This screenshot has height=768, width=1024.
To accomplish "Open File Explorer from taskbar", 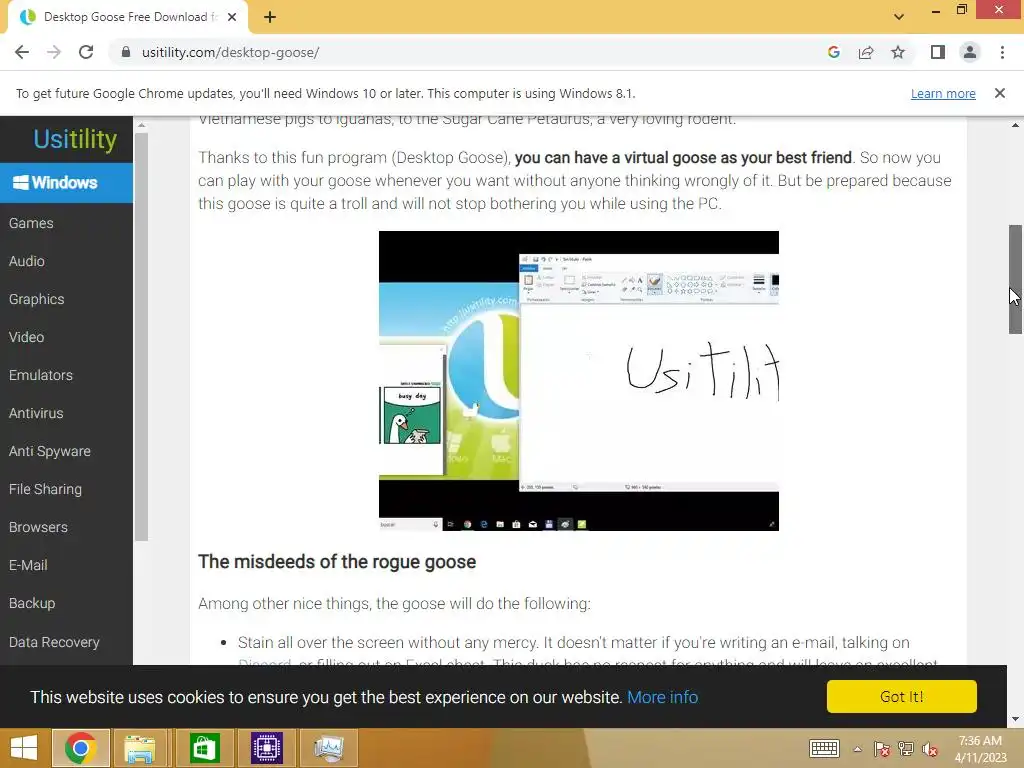I will (140, 748).
